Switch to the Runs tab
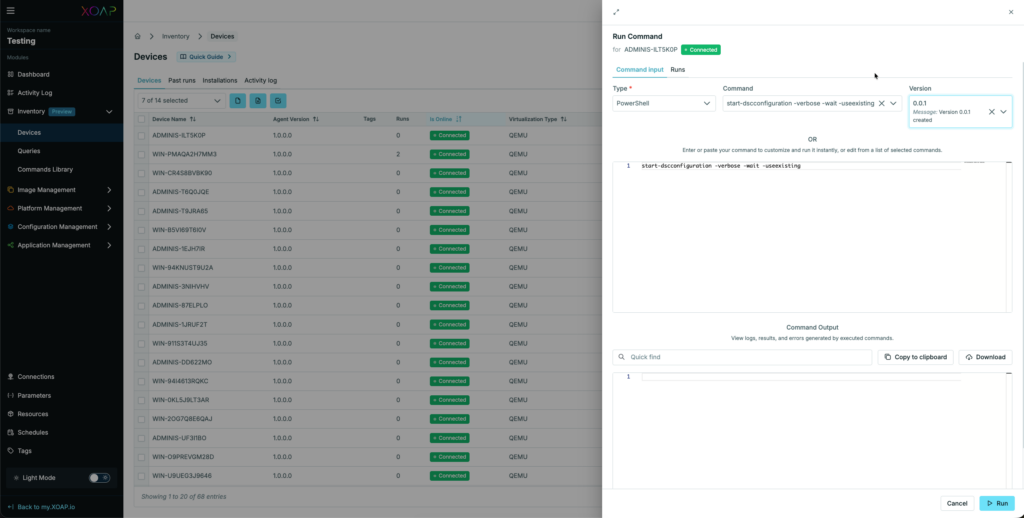 [x=678, y=69]
